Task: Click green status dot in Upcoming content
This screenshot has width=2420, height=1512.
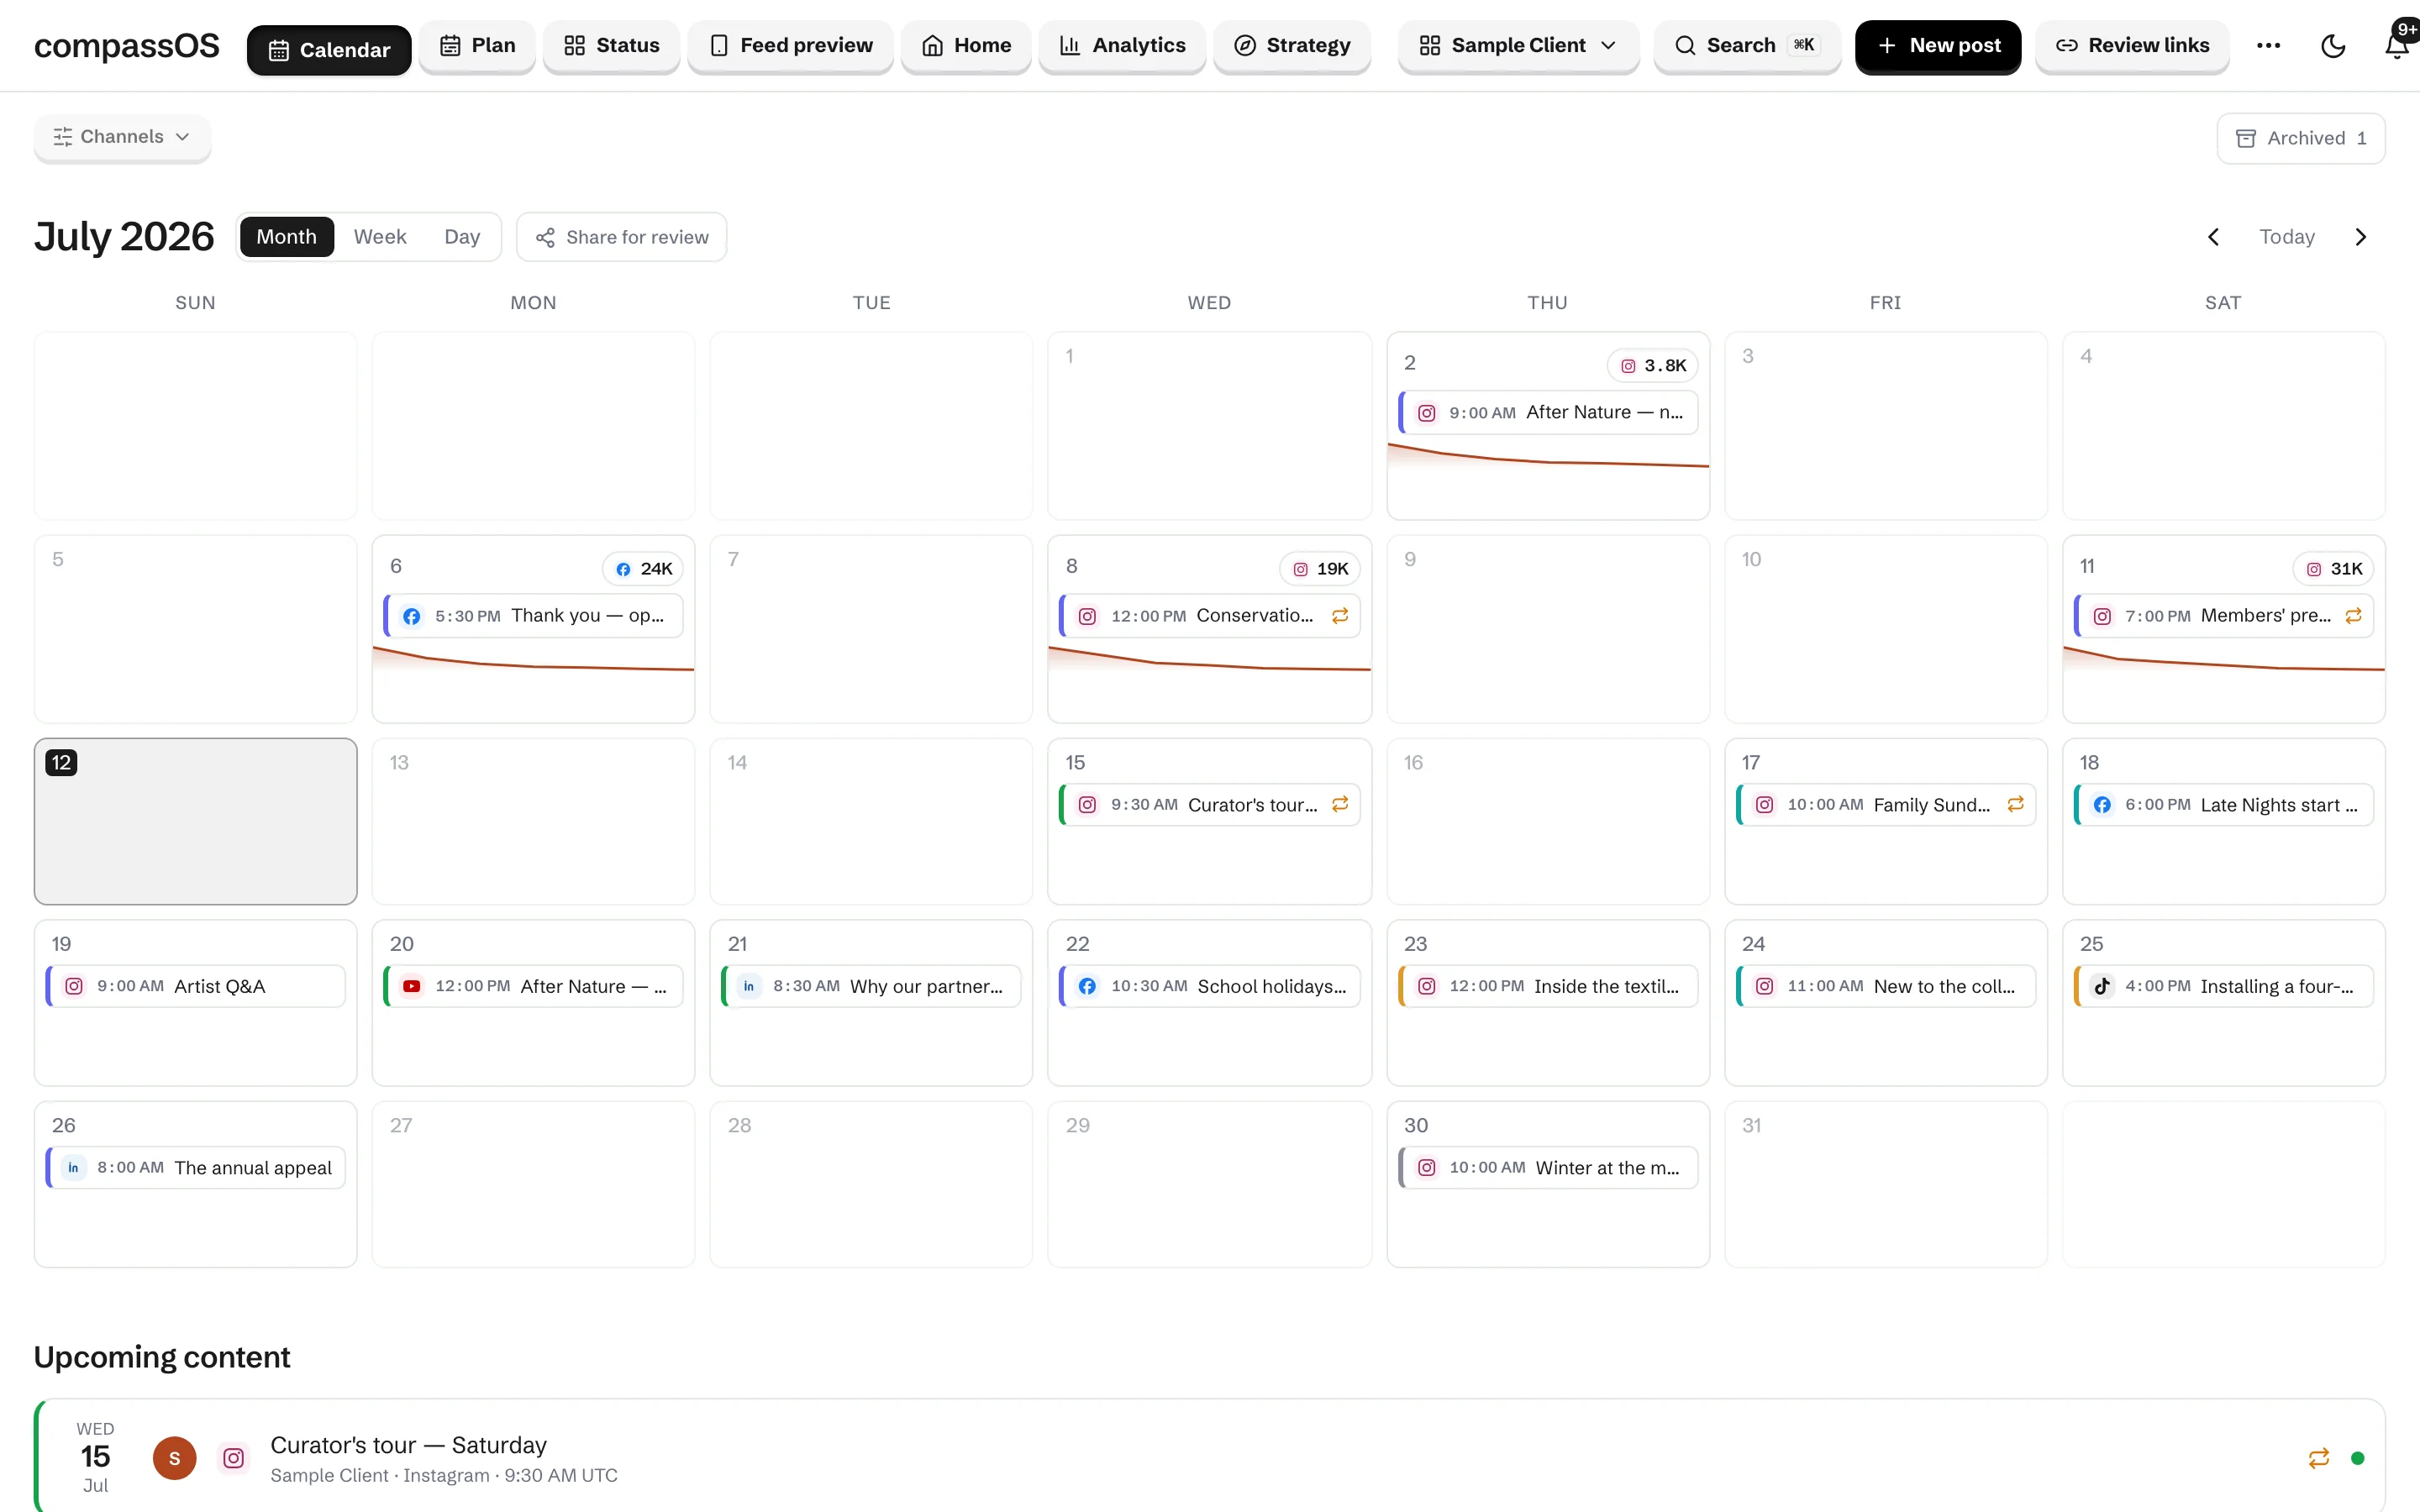Action: [x=2357, y=1458]
